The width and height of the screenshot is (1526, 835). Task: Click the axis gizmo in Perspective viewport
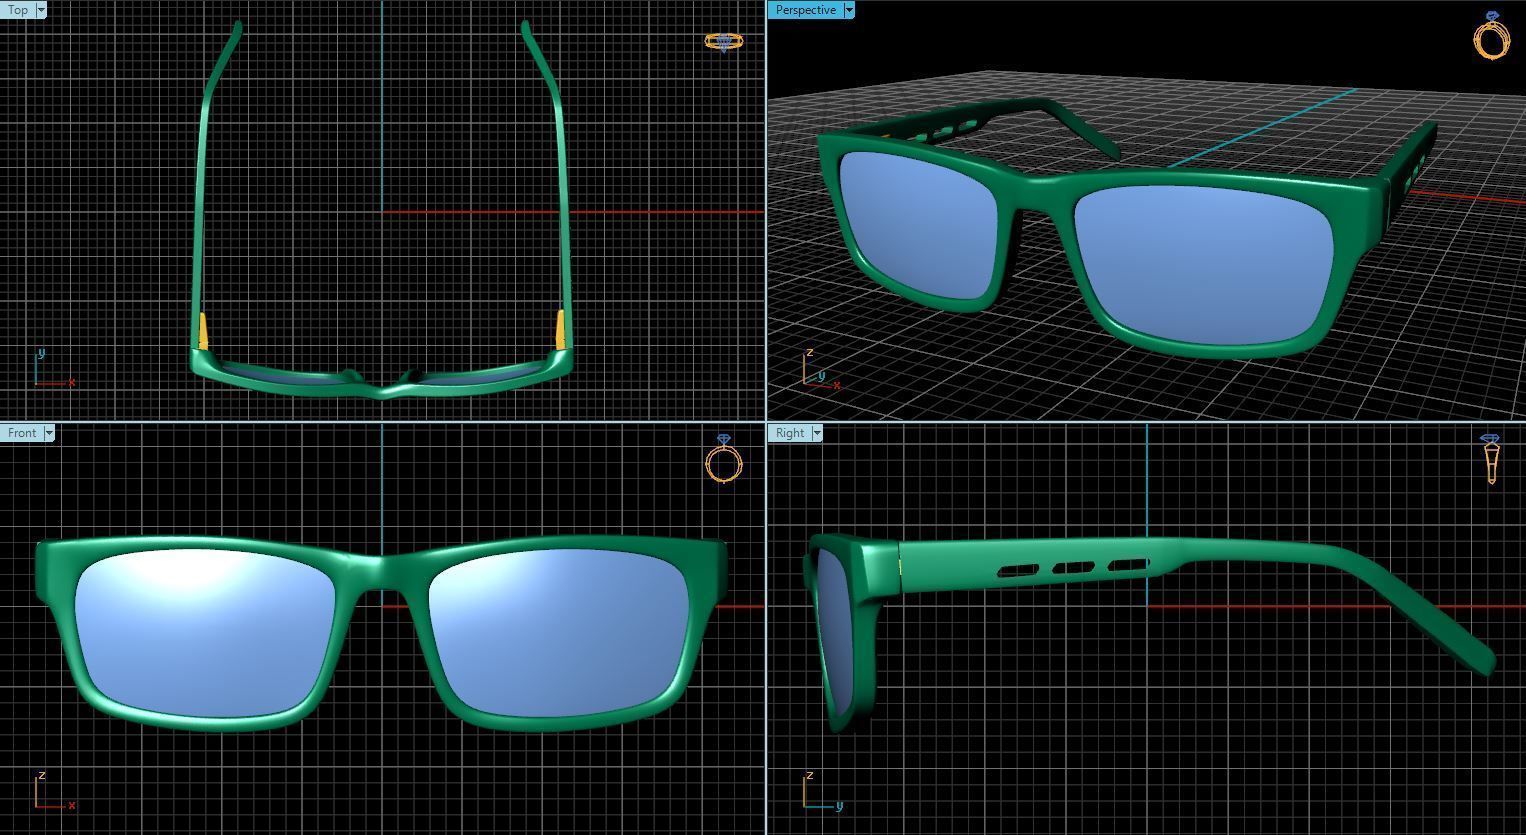(821, 369)
